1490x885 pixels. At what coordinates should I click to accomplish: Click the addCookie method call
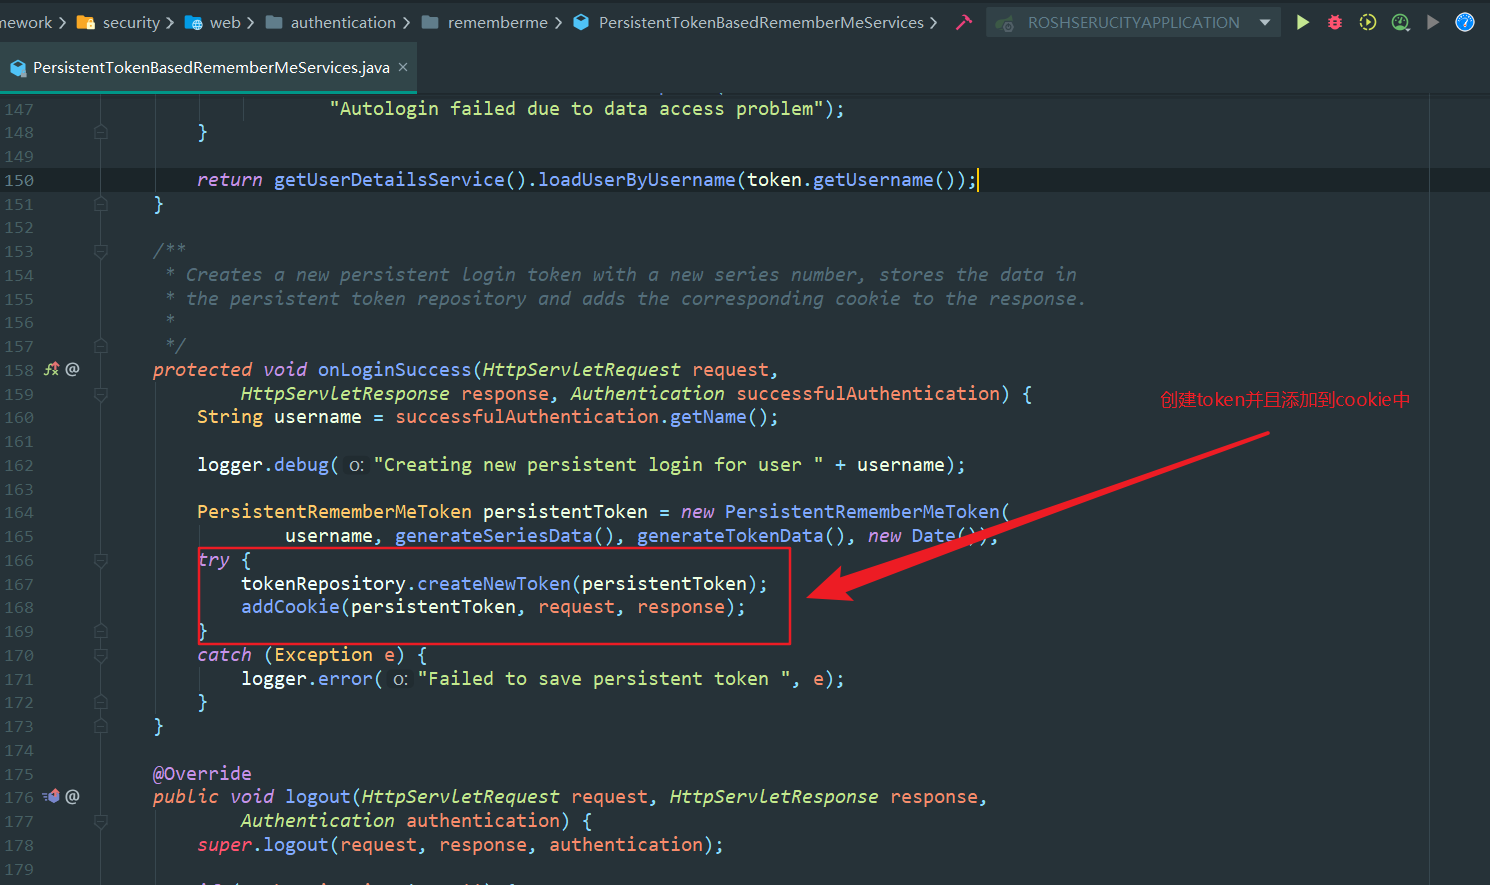[x=290, y=607]
